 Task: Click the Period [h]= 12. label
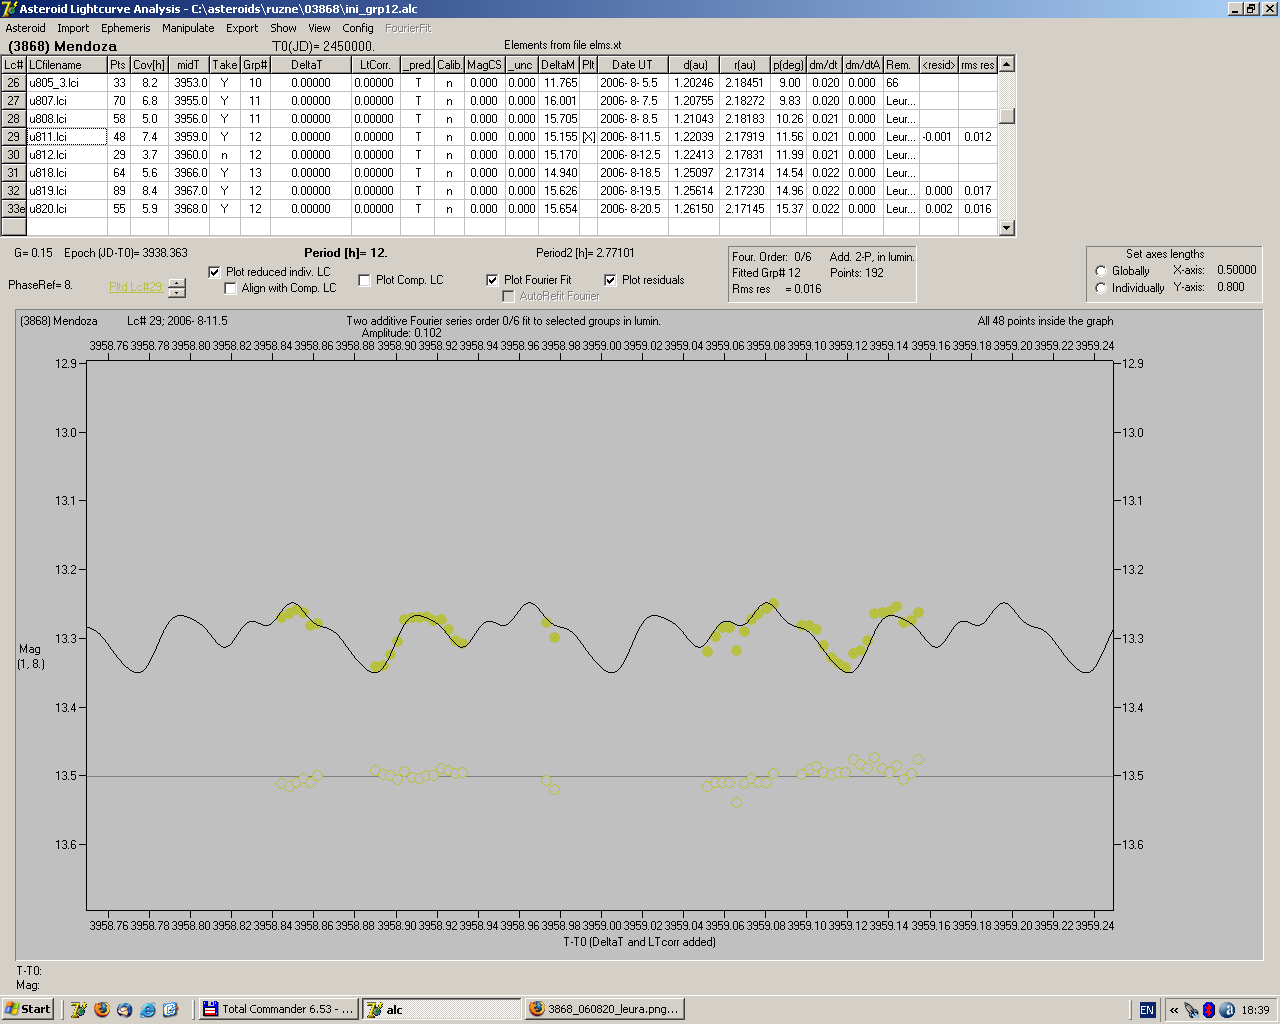(x=345, y=253)
